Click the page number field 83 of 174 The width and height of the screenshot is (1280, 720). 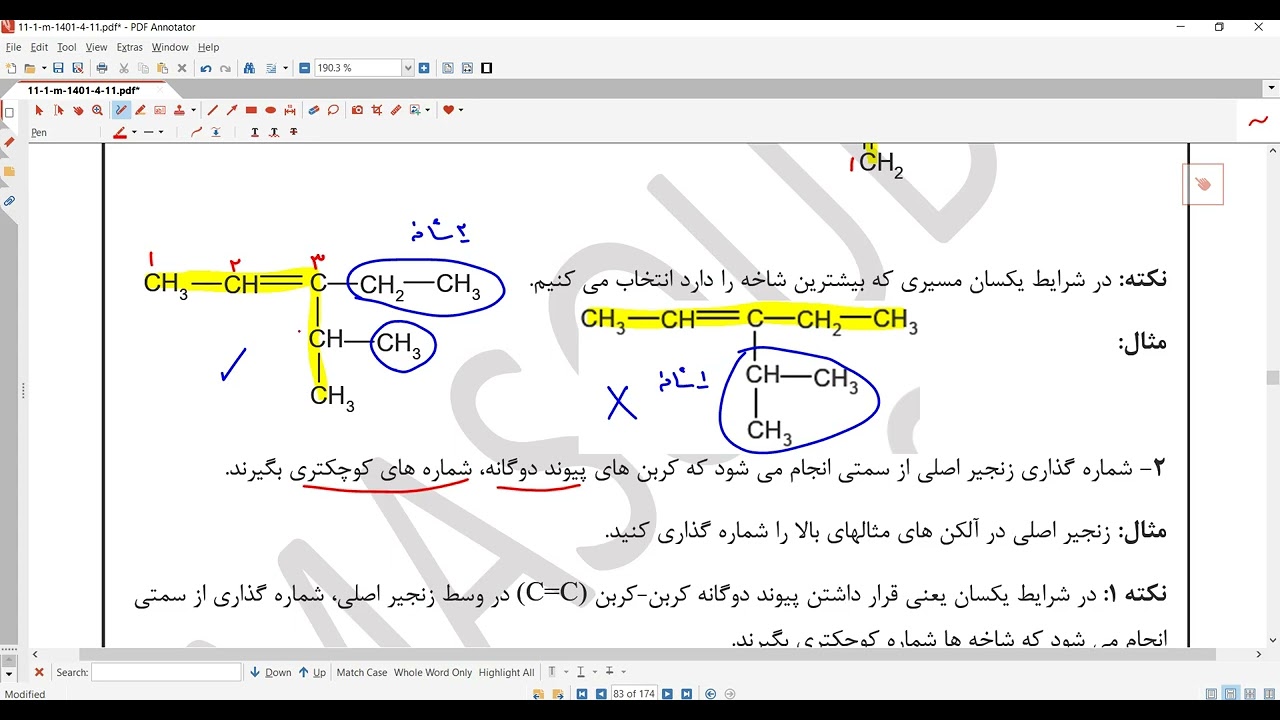(x=634, y=694)
